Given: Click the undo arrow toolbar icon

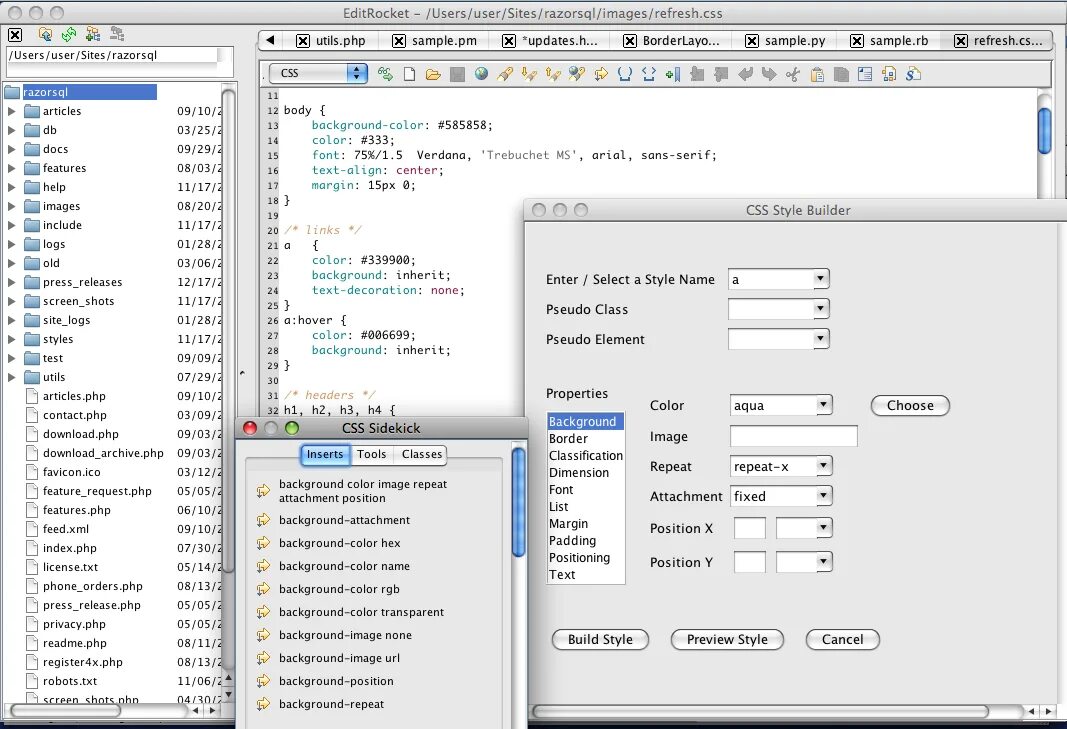Looking at the screenshot, I should (745, 74).
